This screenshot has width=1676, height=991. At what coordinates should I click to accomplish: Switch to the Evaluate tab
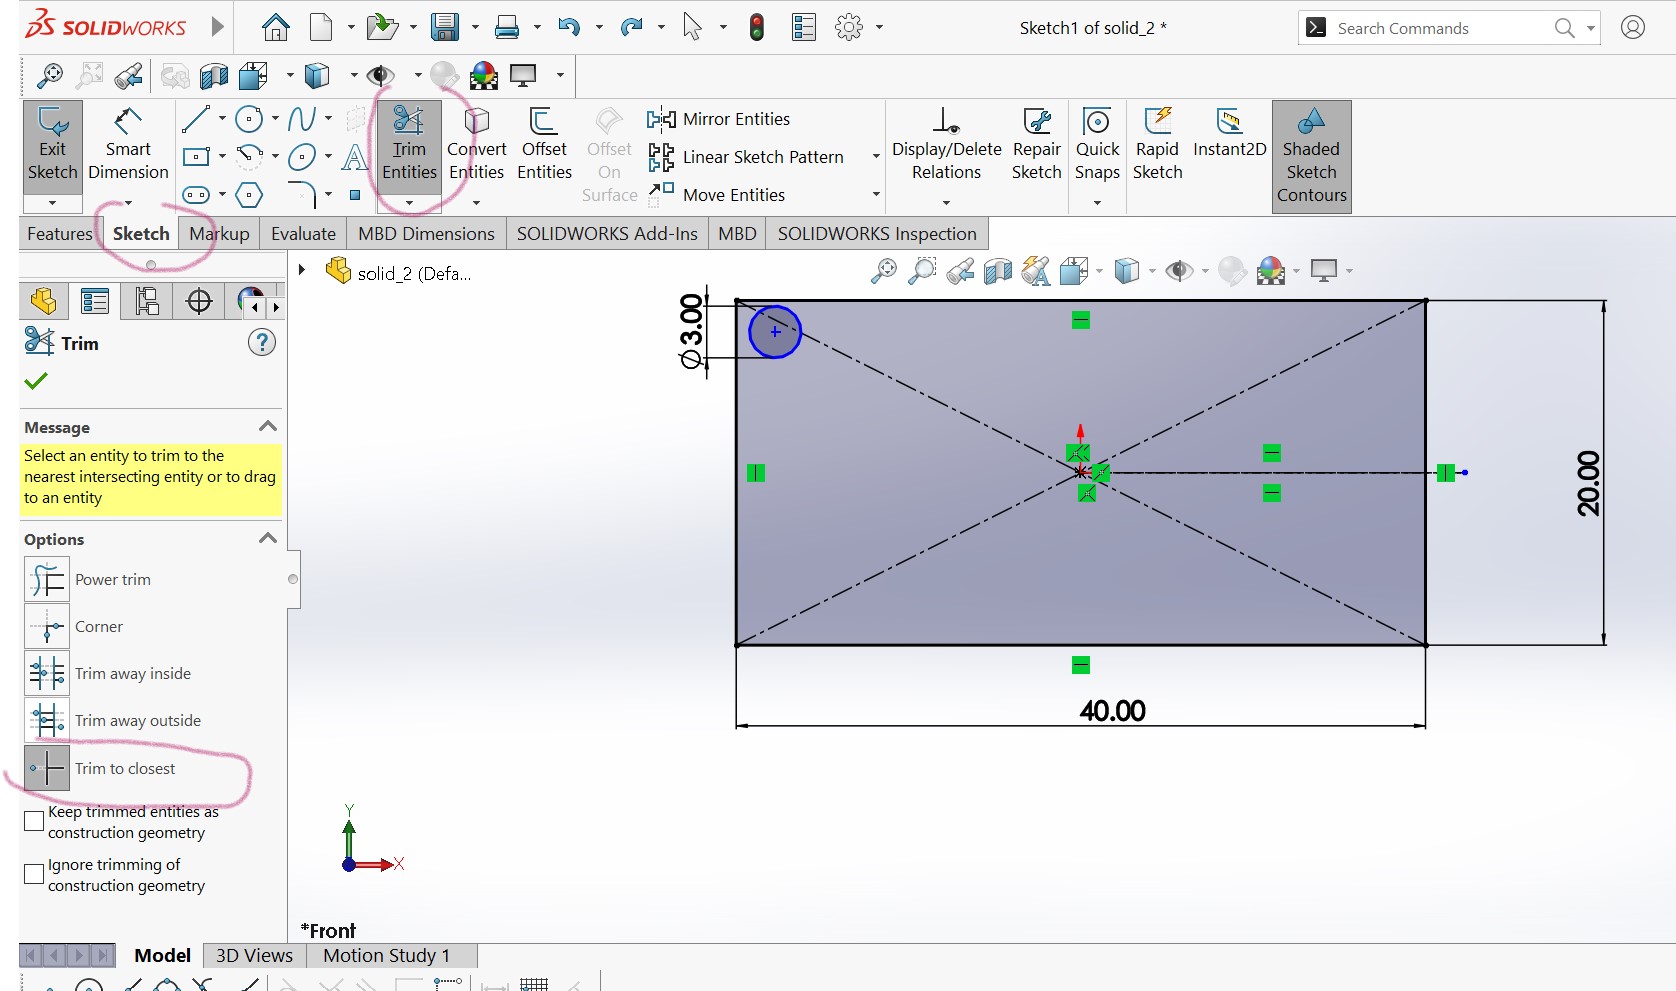click(x=303, y=234)
